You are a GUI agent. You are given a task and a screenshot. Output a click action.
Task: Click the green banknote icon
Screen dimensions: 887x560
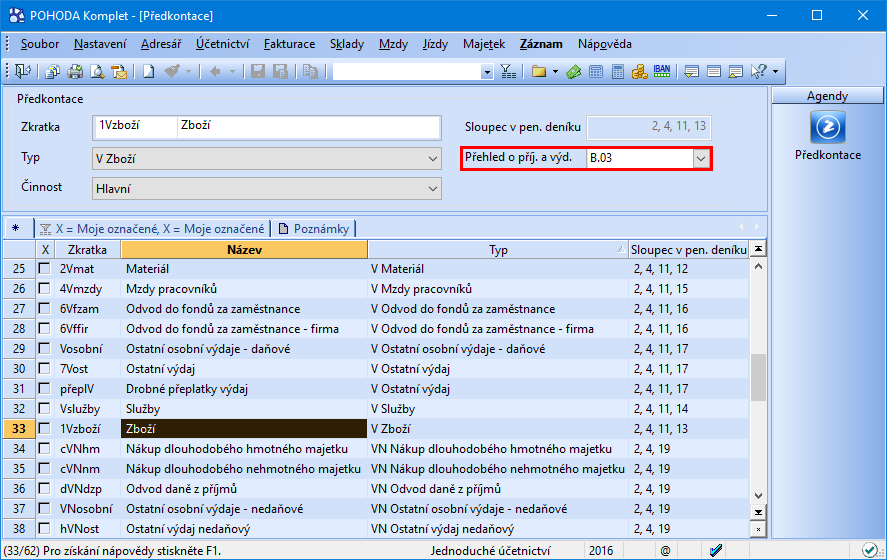[x=574, y=71]
